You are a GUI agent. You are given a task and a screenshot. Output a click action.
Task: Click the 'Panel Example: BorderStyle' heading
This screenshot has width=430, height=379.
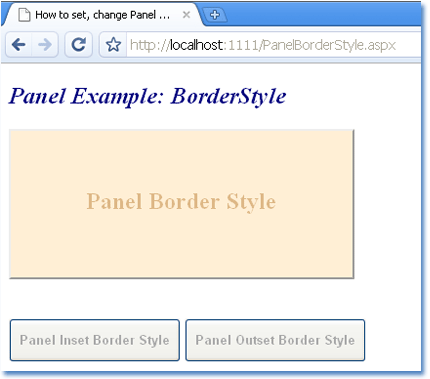pos(147,96)
